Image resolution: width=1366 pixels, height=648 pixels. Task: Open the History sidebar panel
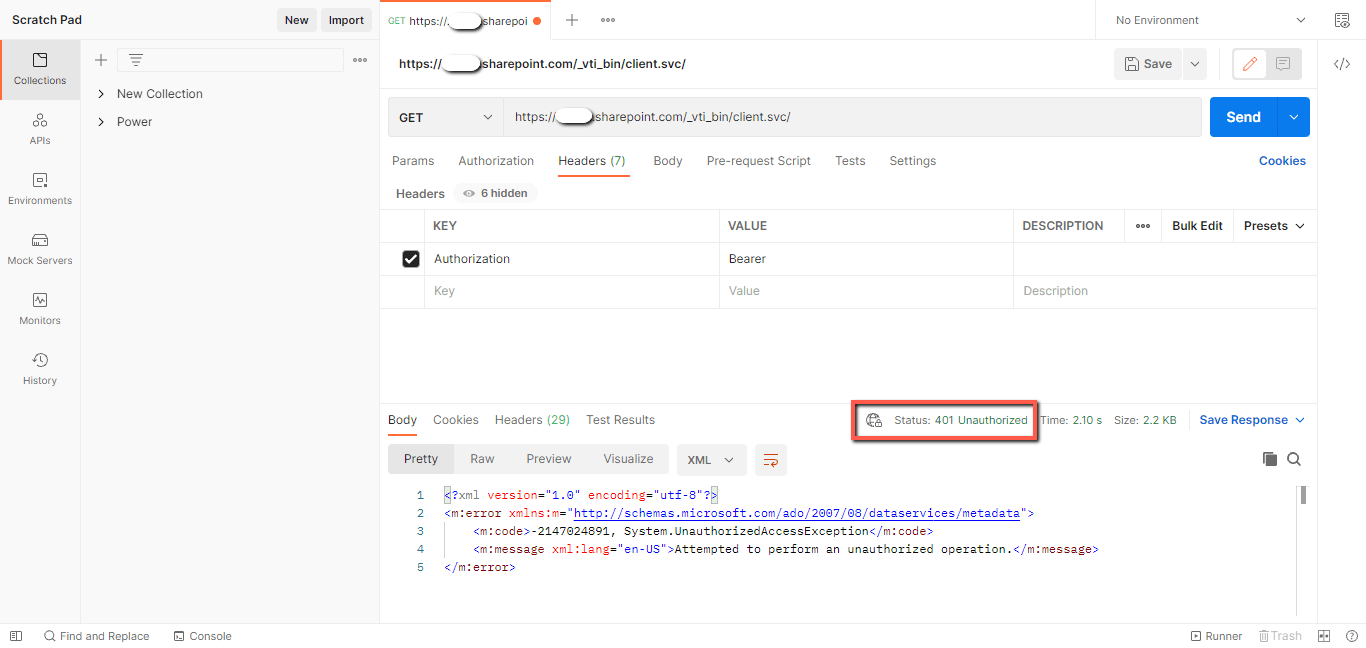click(x=40, y=369)
